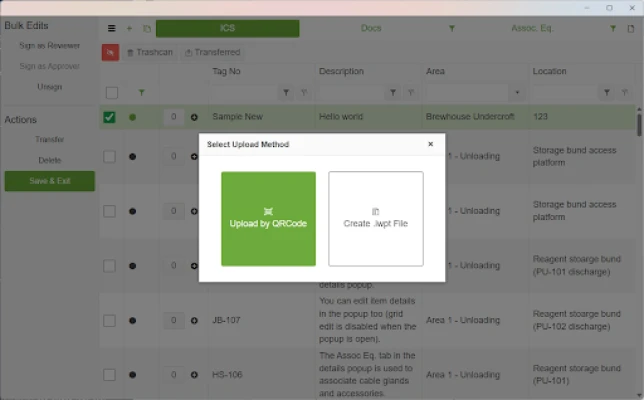Click the green filter icon beside Docs tab
The width and height of the screenshot is (644, 400).
click(451, 29)
